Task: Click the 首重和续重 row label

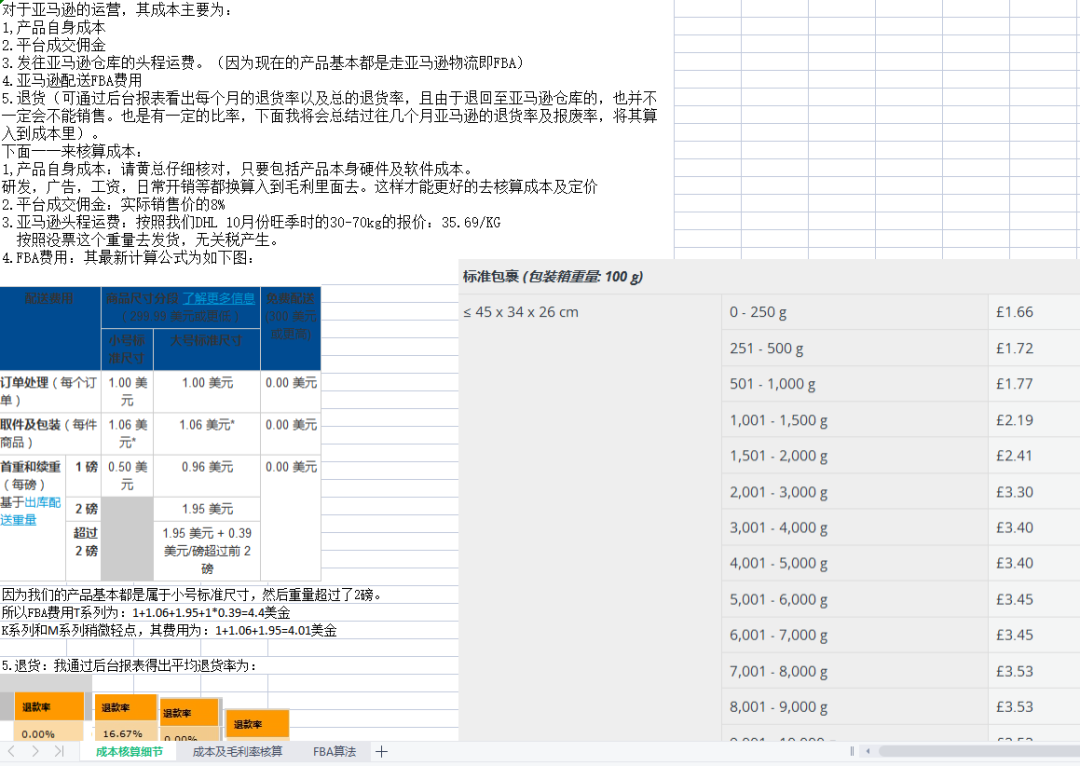Action: [x=30, y=466]
